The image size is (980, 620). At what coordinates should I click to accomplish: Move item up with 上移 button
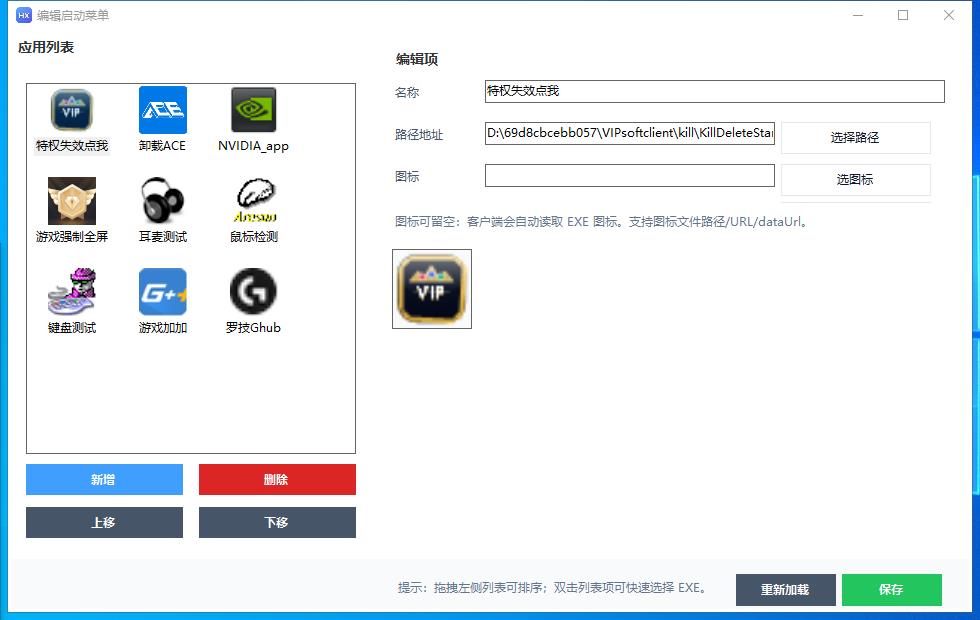pyautogui.click(x=104, y=522)
